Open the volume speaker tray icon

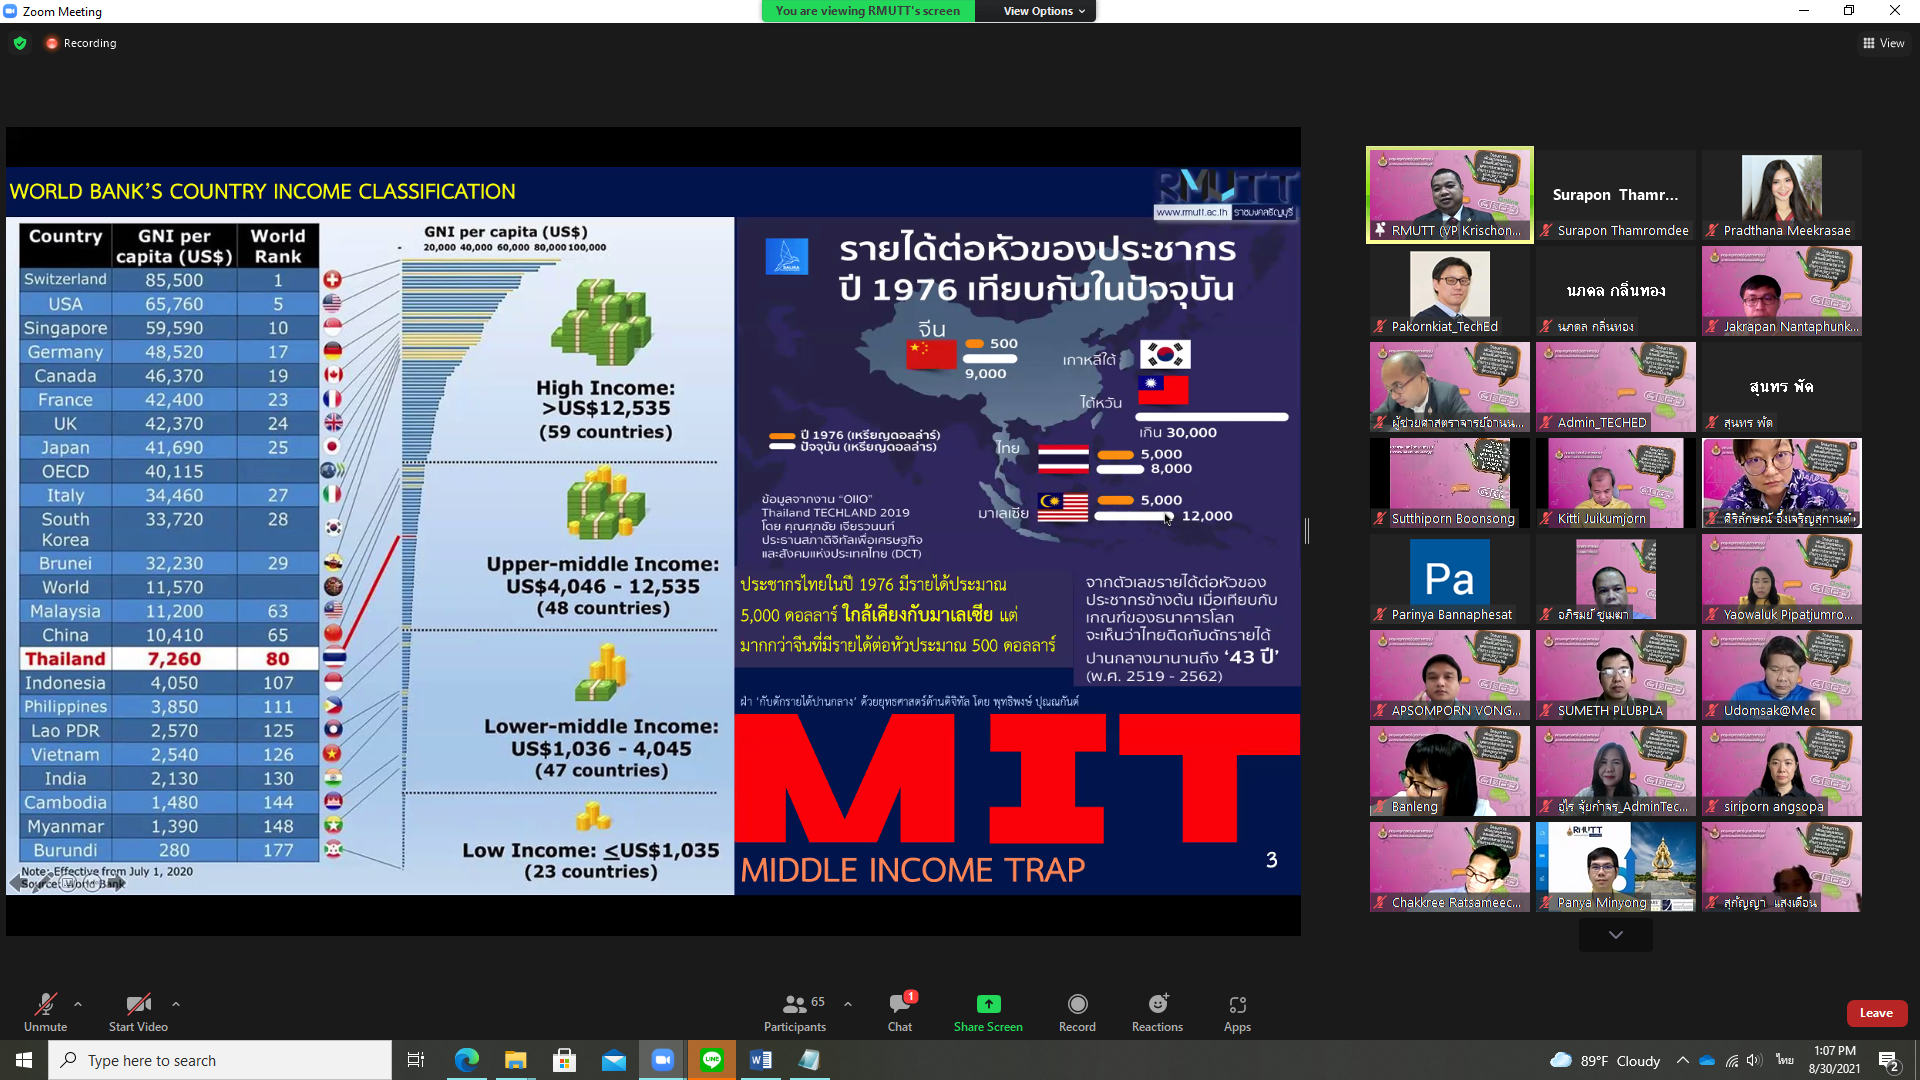click(x=1755, y=1060)
